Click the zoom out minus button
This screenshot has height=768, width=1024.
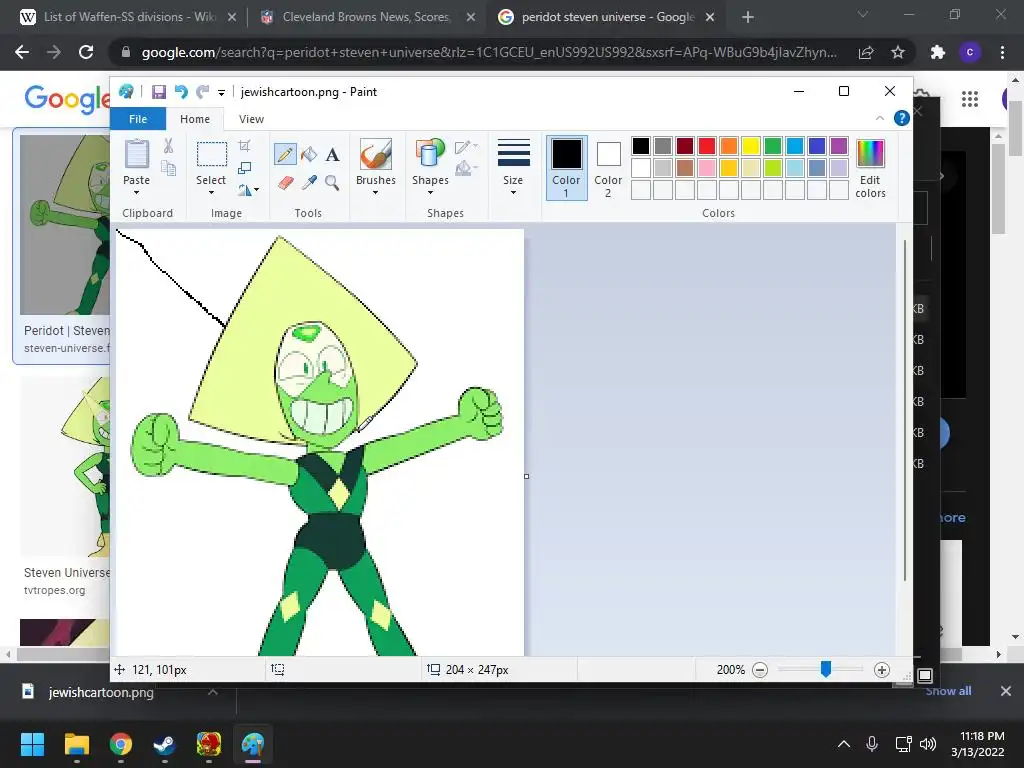(x=760, y=669)
